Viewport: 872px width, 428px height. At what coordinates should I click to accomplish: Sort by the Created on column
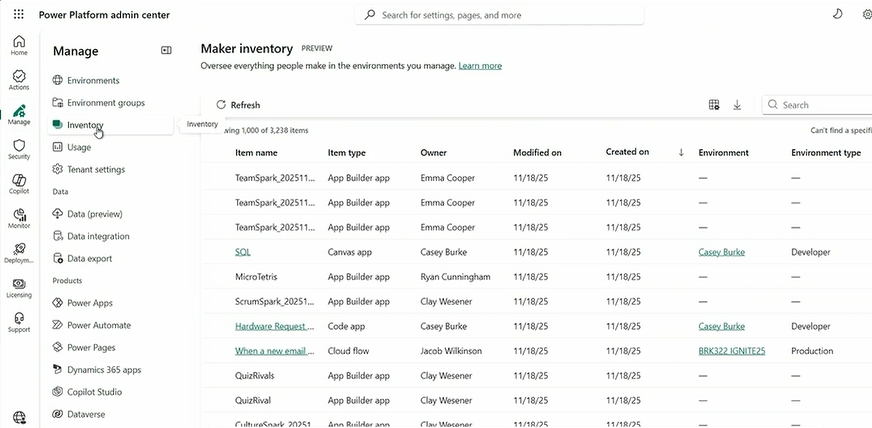627,152
